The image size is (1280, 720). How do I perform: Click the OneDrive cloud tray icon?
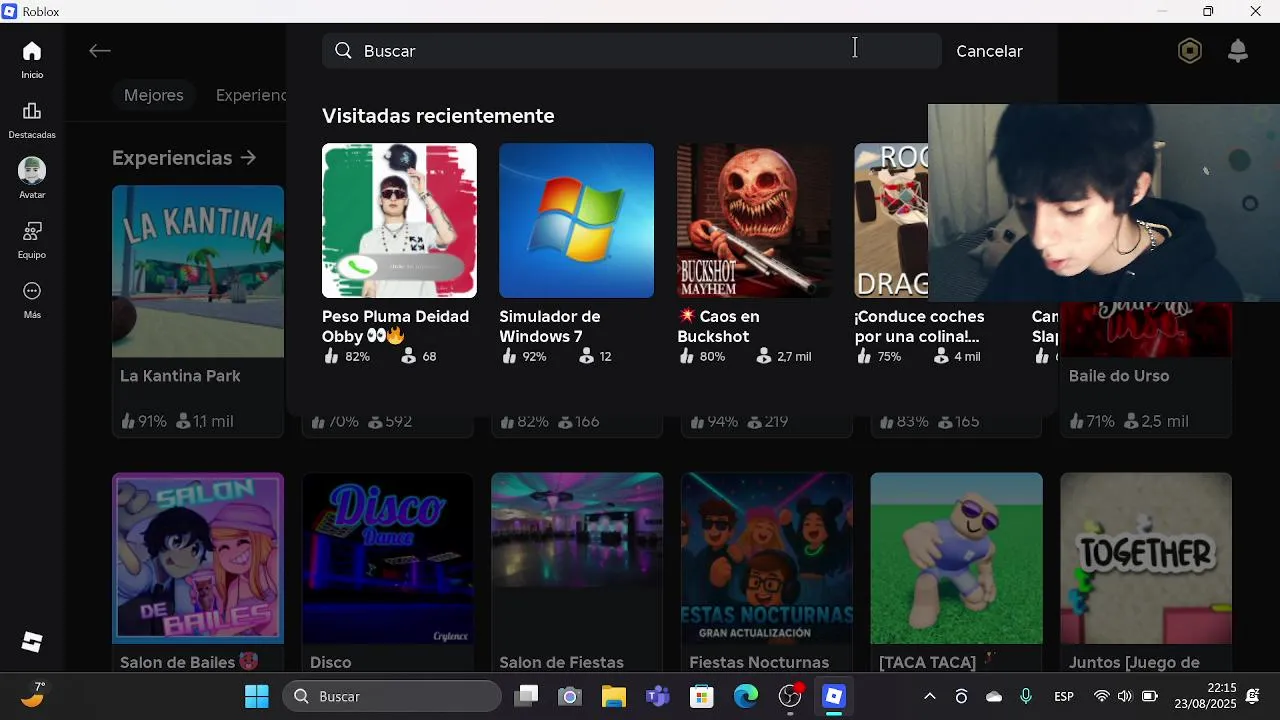coord(994,696)
